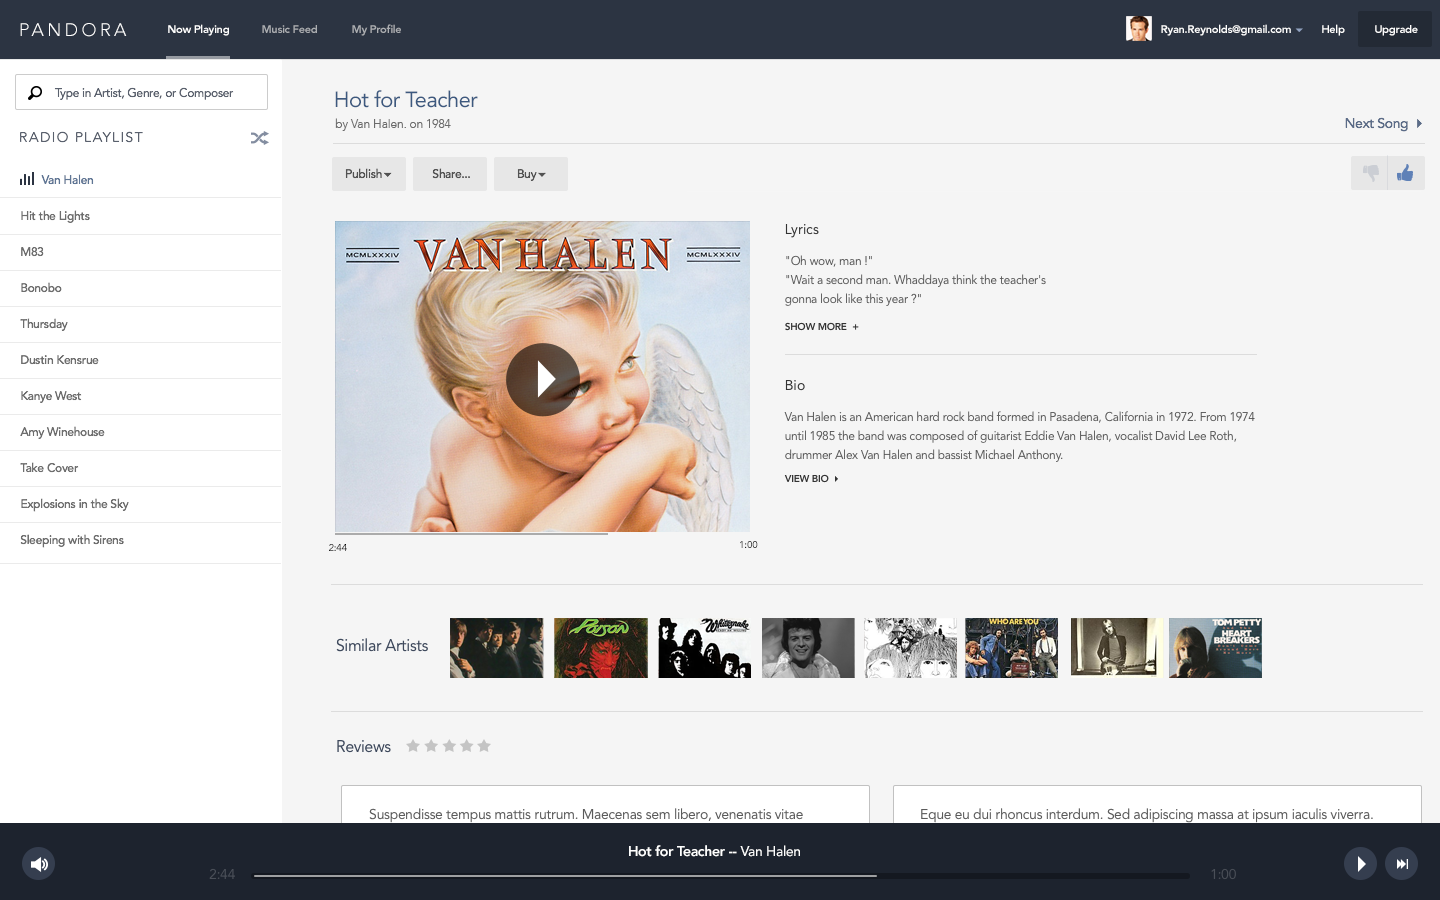The width and height of the screenshot is (1440, 900).
Task: Open the full bio via VIEW BIO
Action: point(811,479)
